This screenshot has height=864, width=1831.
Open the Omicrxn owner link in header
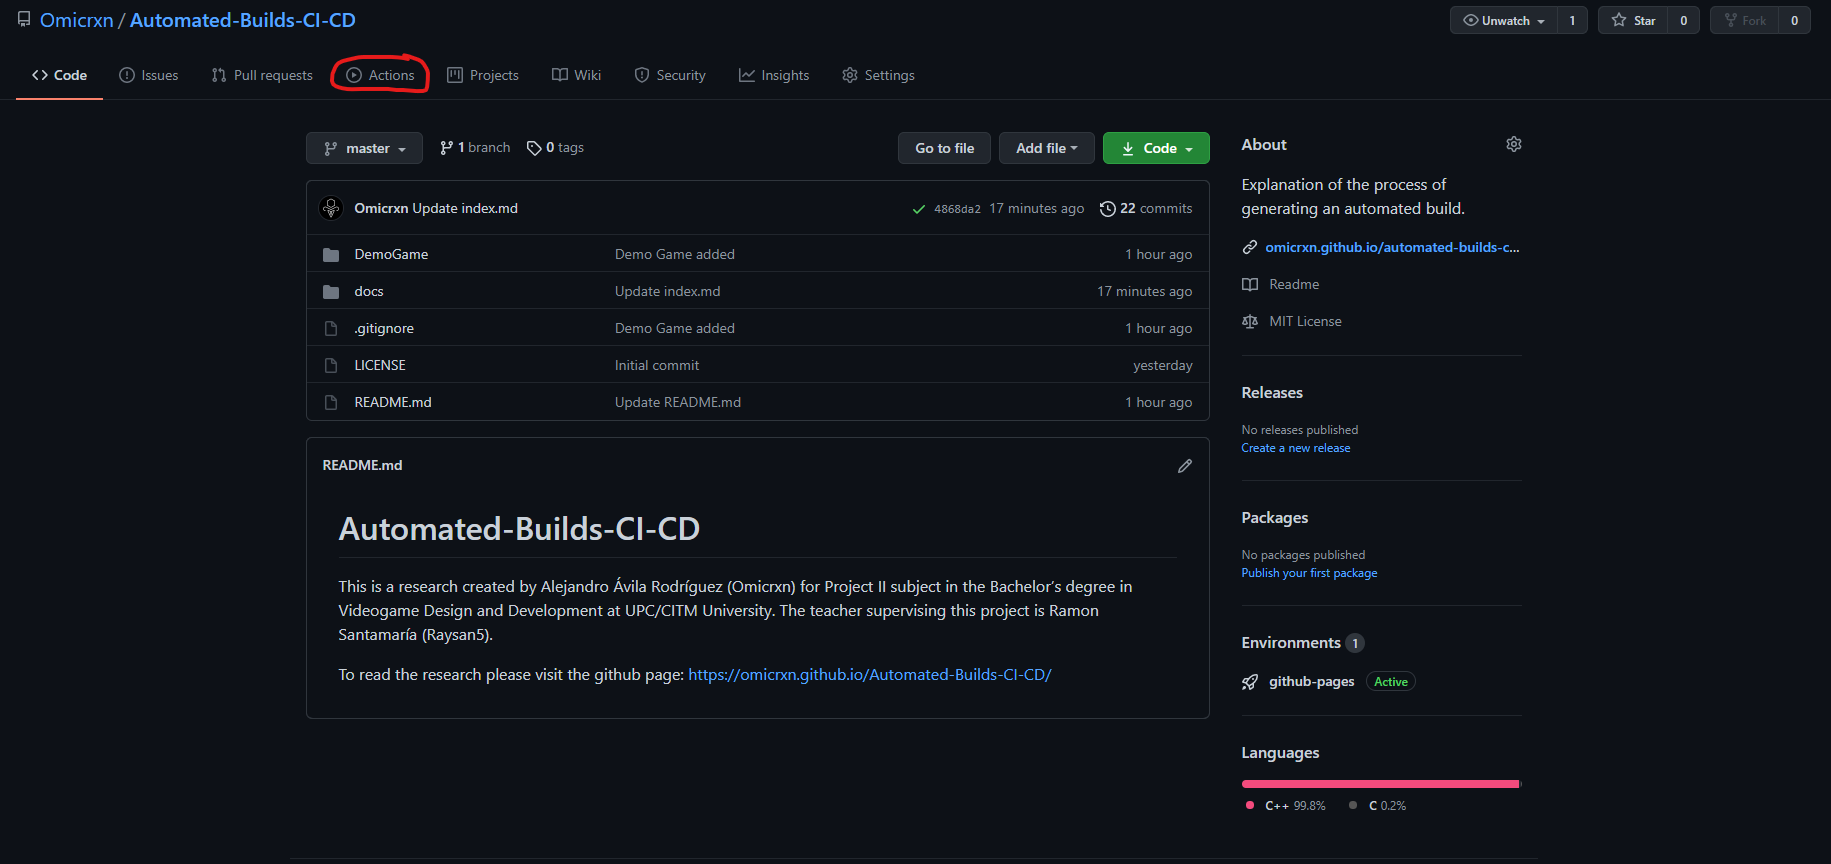(x=77, y=20)
